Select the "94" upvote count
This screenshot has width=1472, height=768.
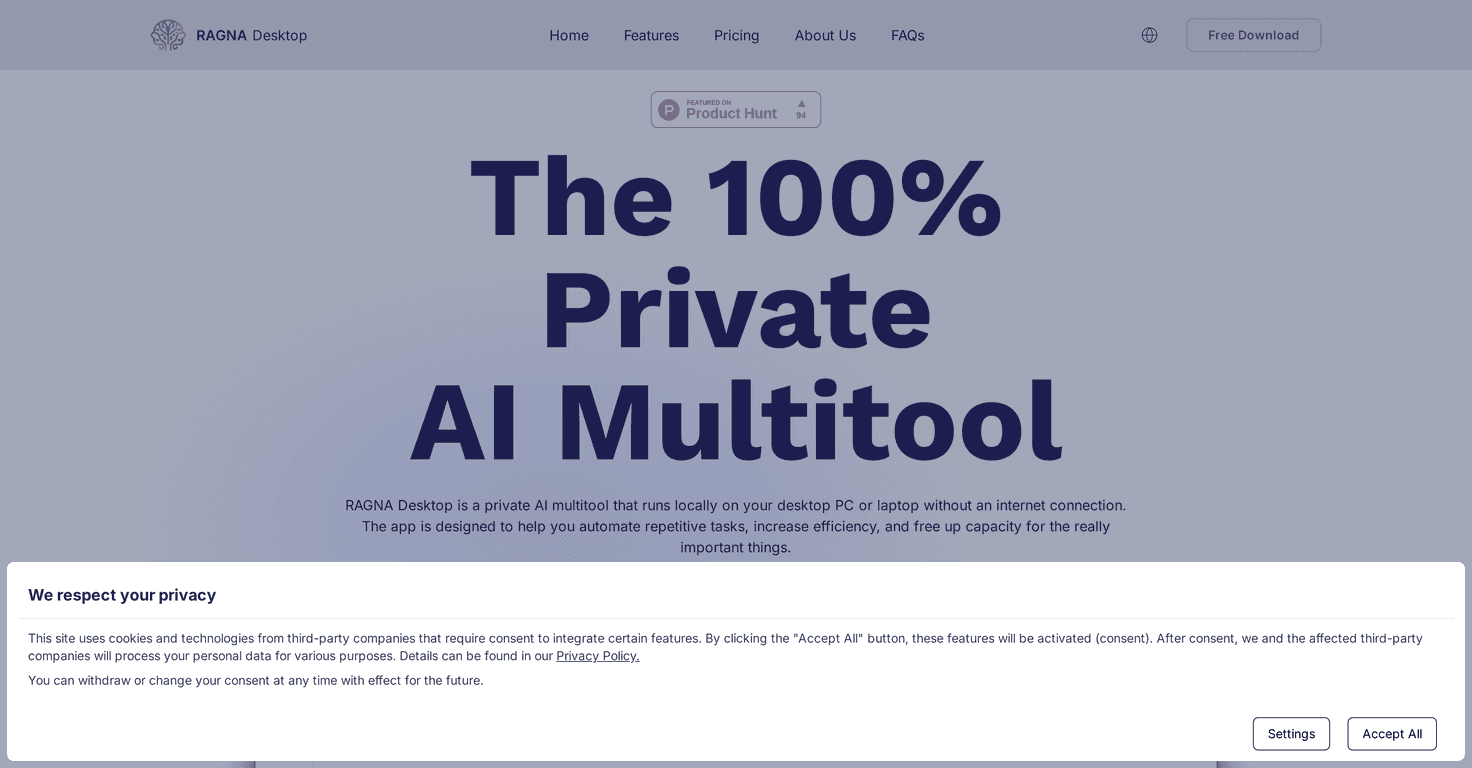click(801, 114)
